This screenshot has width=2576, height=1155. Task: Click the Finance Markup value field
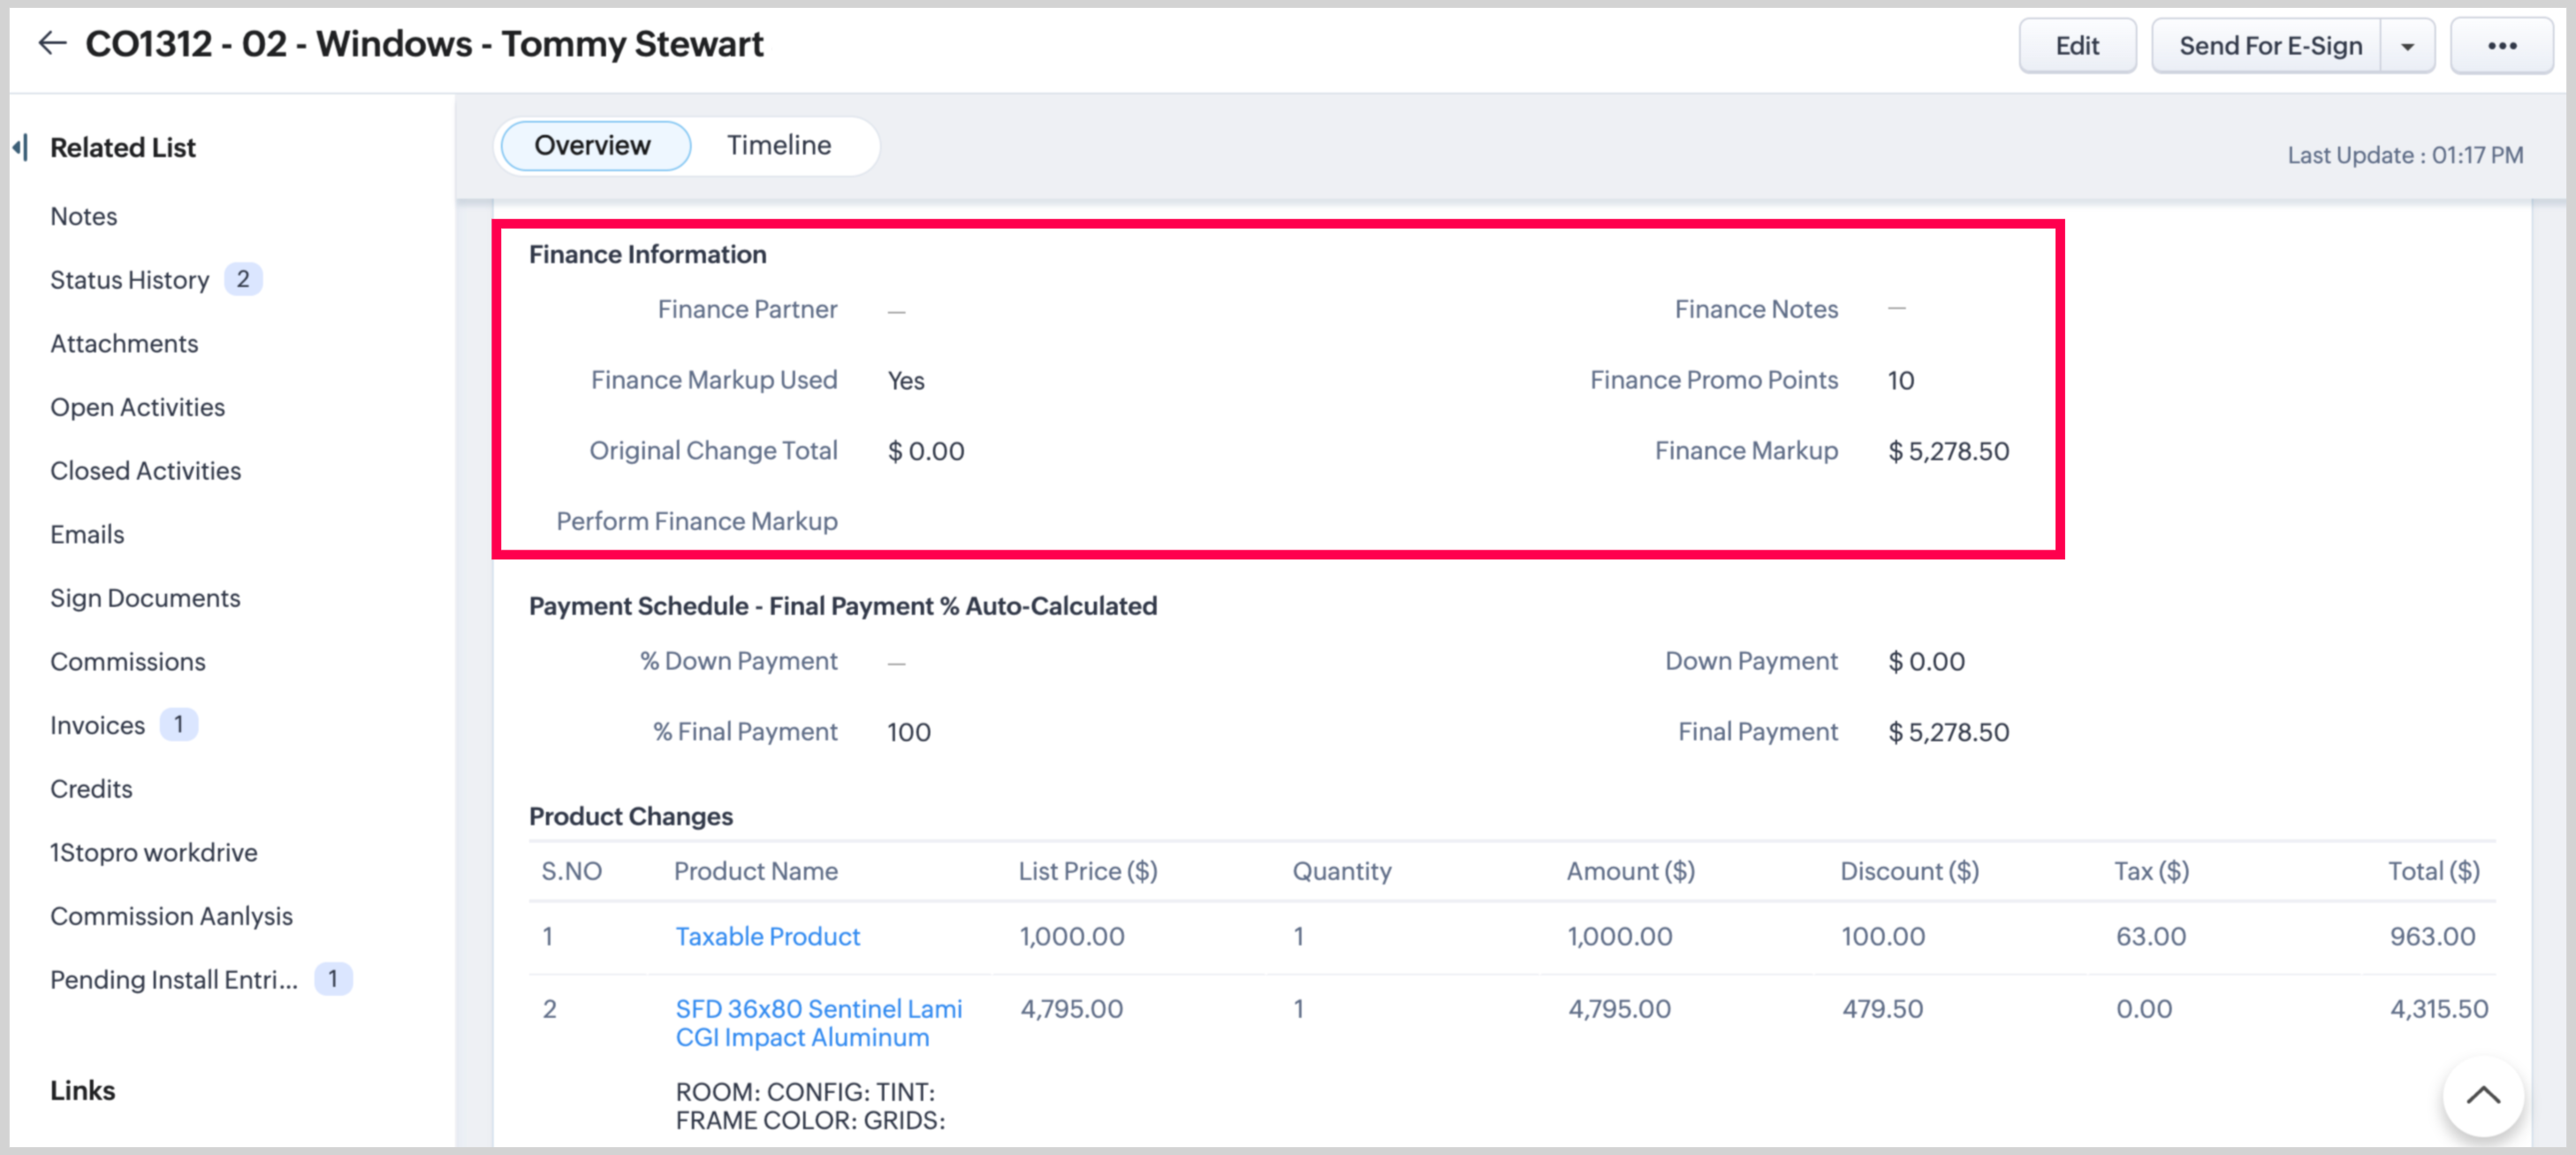(x=1948, y=451)
